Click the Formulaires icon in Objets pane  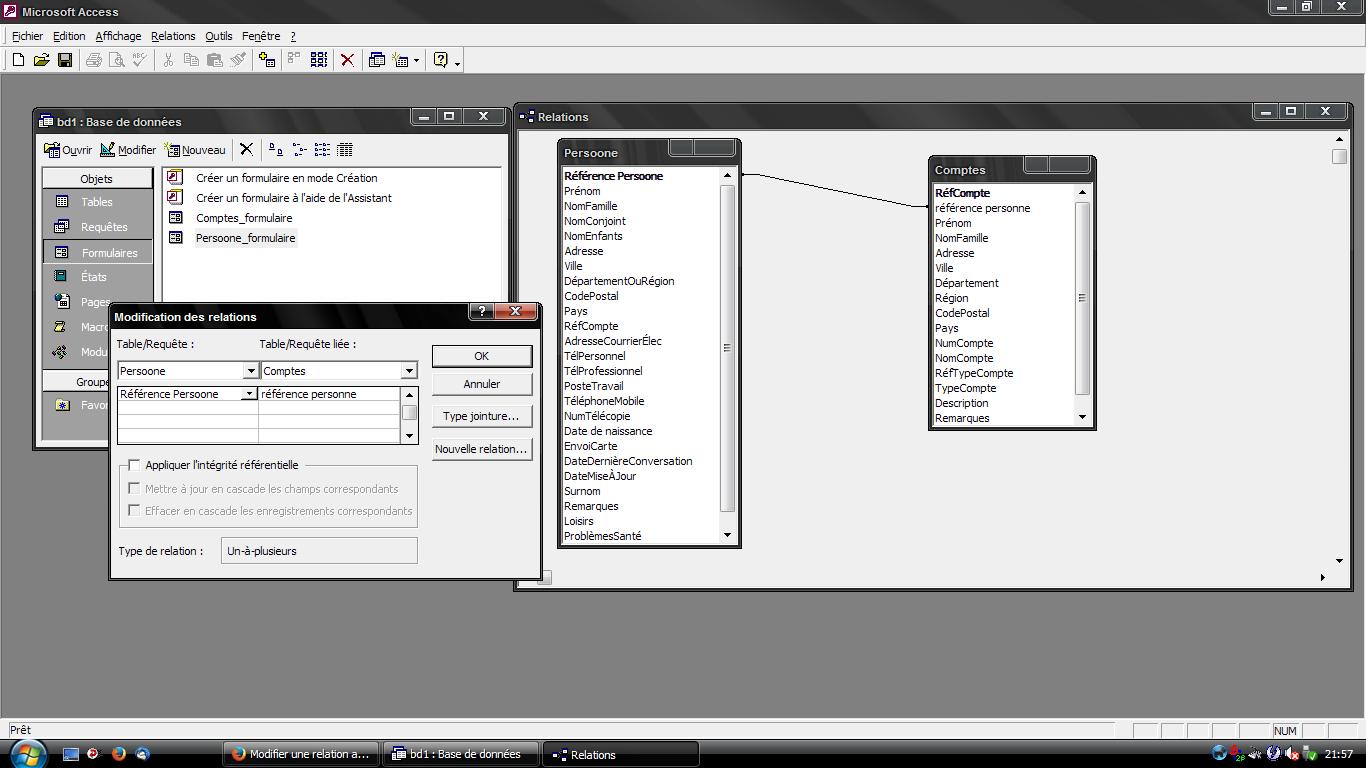(62, 253)
